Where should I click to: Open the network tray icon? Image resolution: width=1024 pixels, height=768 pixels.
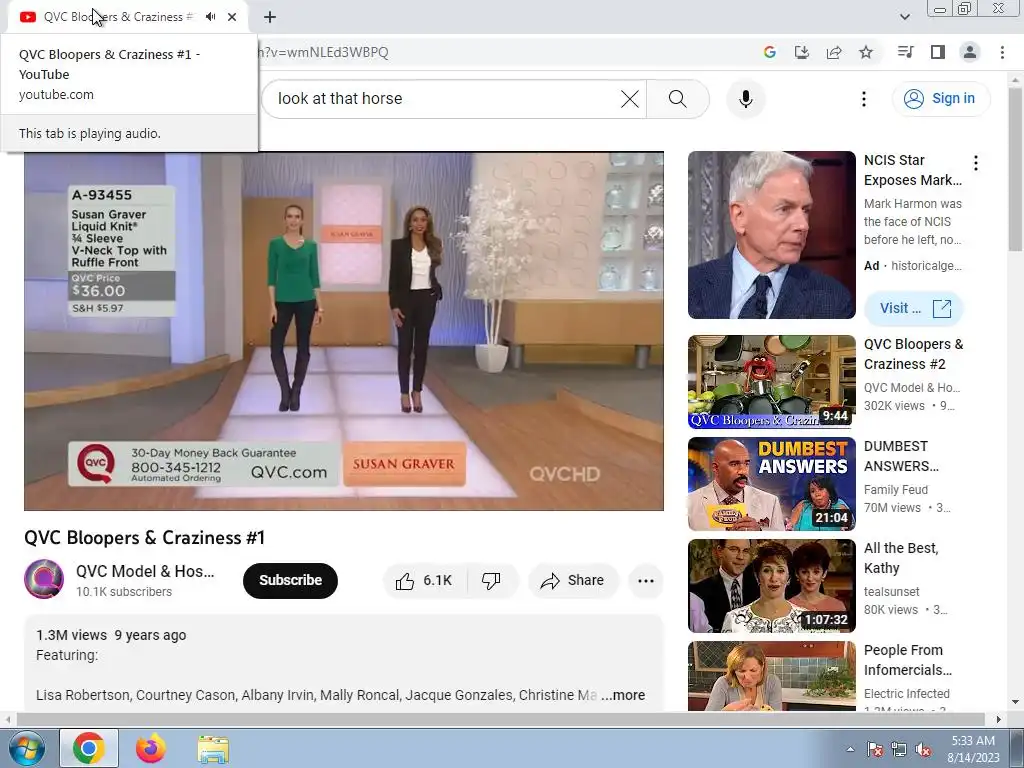(x=899, y=749)
